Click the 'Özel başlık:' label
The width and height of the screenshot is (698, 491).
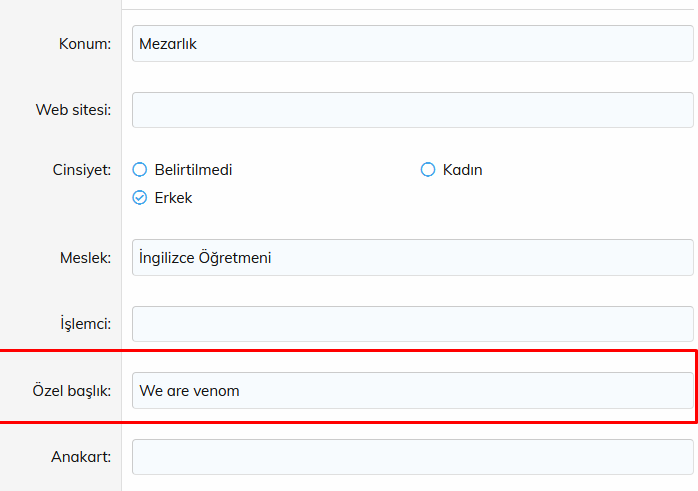[x=71, y=390]
